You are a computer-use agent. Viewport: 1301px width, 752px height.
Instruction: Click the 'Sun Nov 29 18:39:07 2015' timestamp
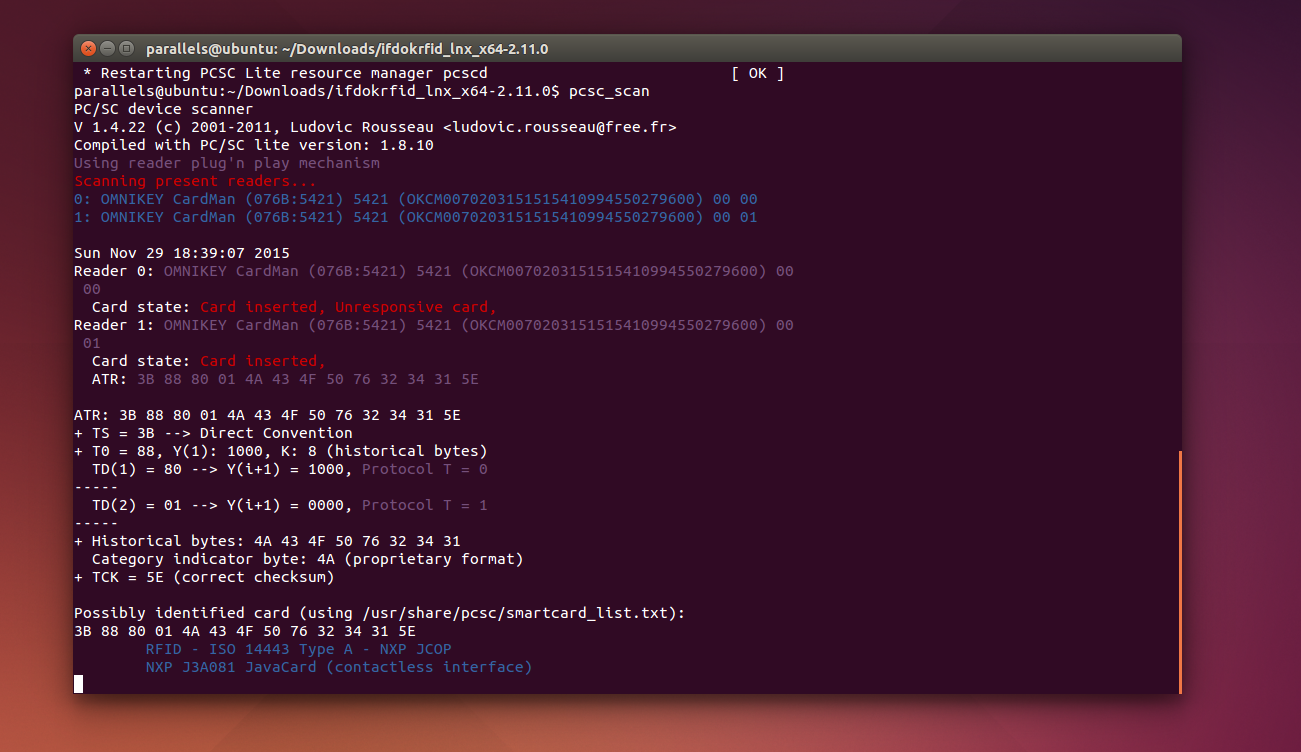point(182,253)
